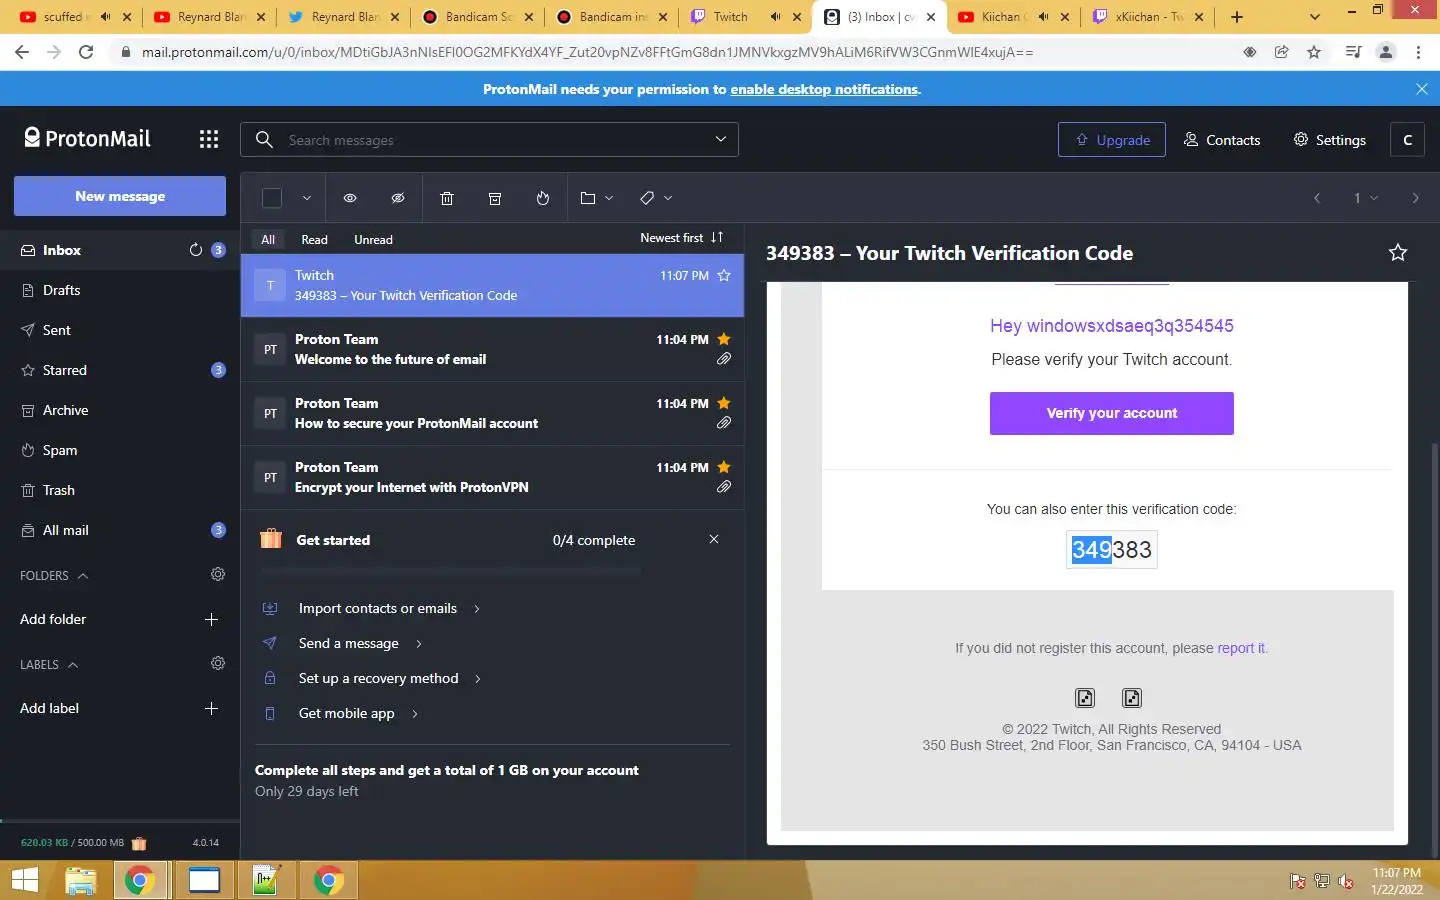Open Windows Start button
The height and width of the screenshot is (900, 1440).
[x=24, y=880]
